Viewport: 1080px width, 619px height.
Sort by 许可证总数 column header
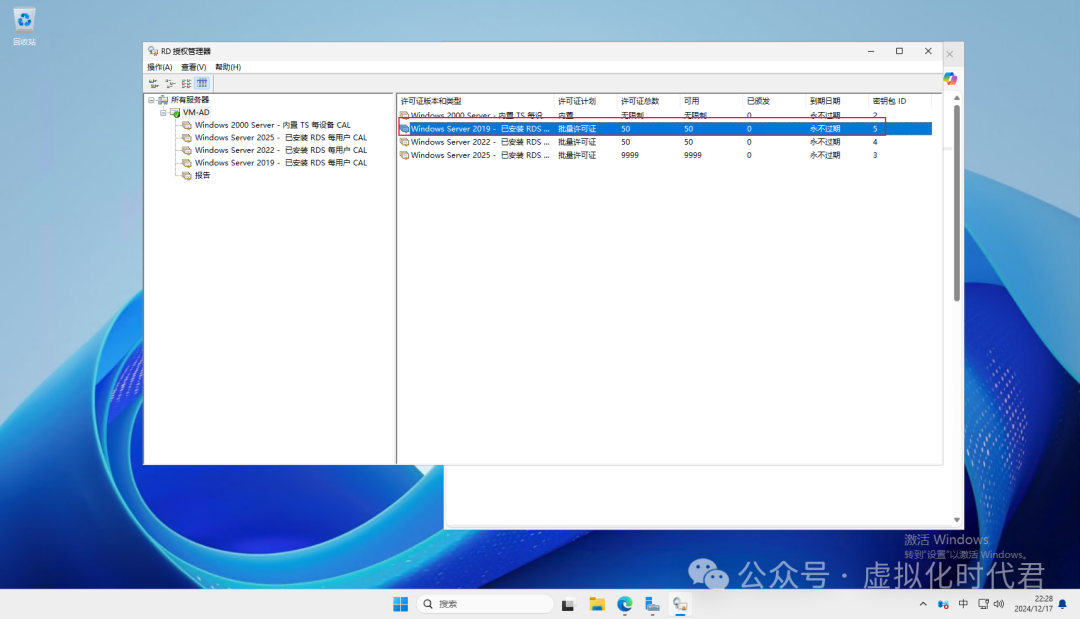tap(640, 101)
